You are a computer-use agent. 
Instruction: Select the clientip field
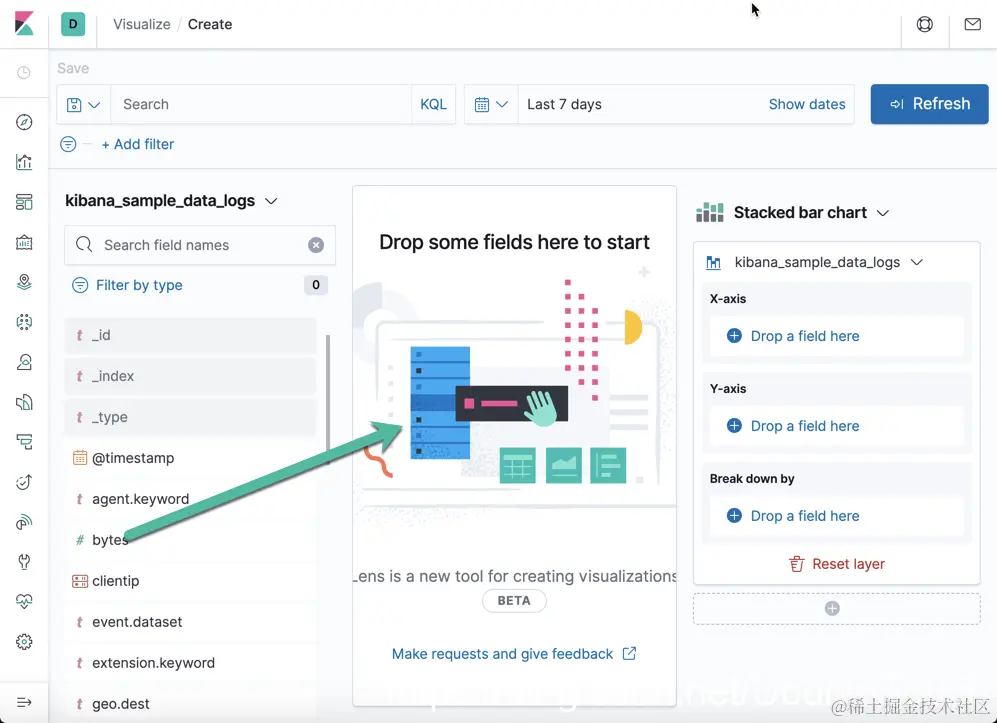click(x=190, y=581)
